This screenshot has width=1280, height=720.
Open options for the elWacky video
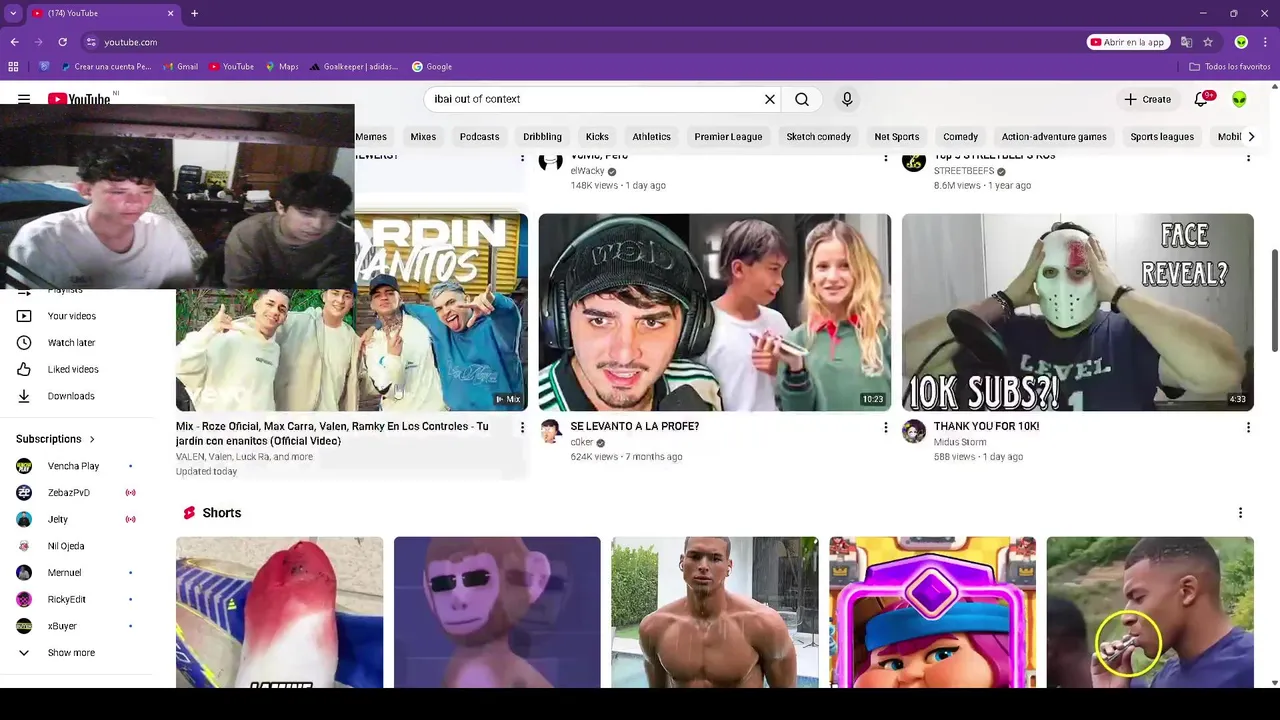coord(885,158)
